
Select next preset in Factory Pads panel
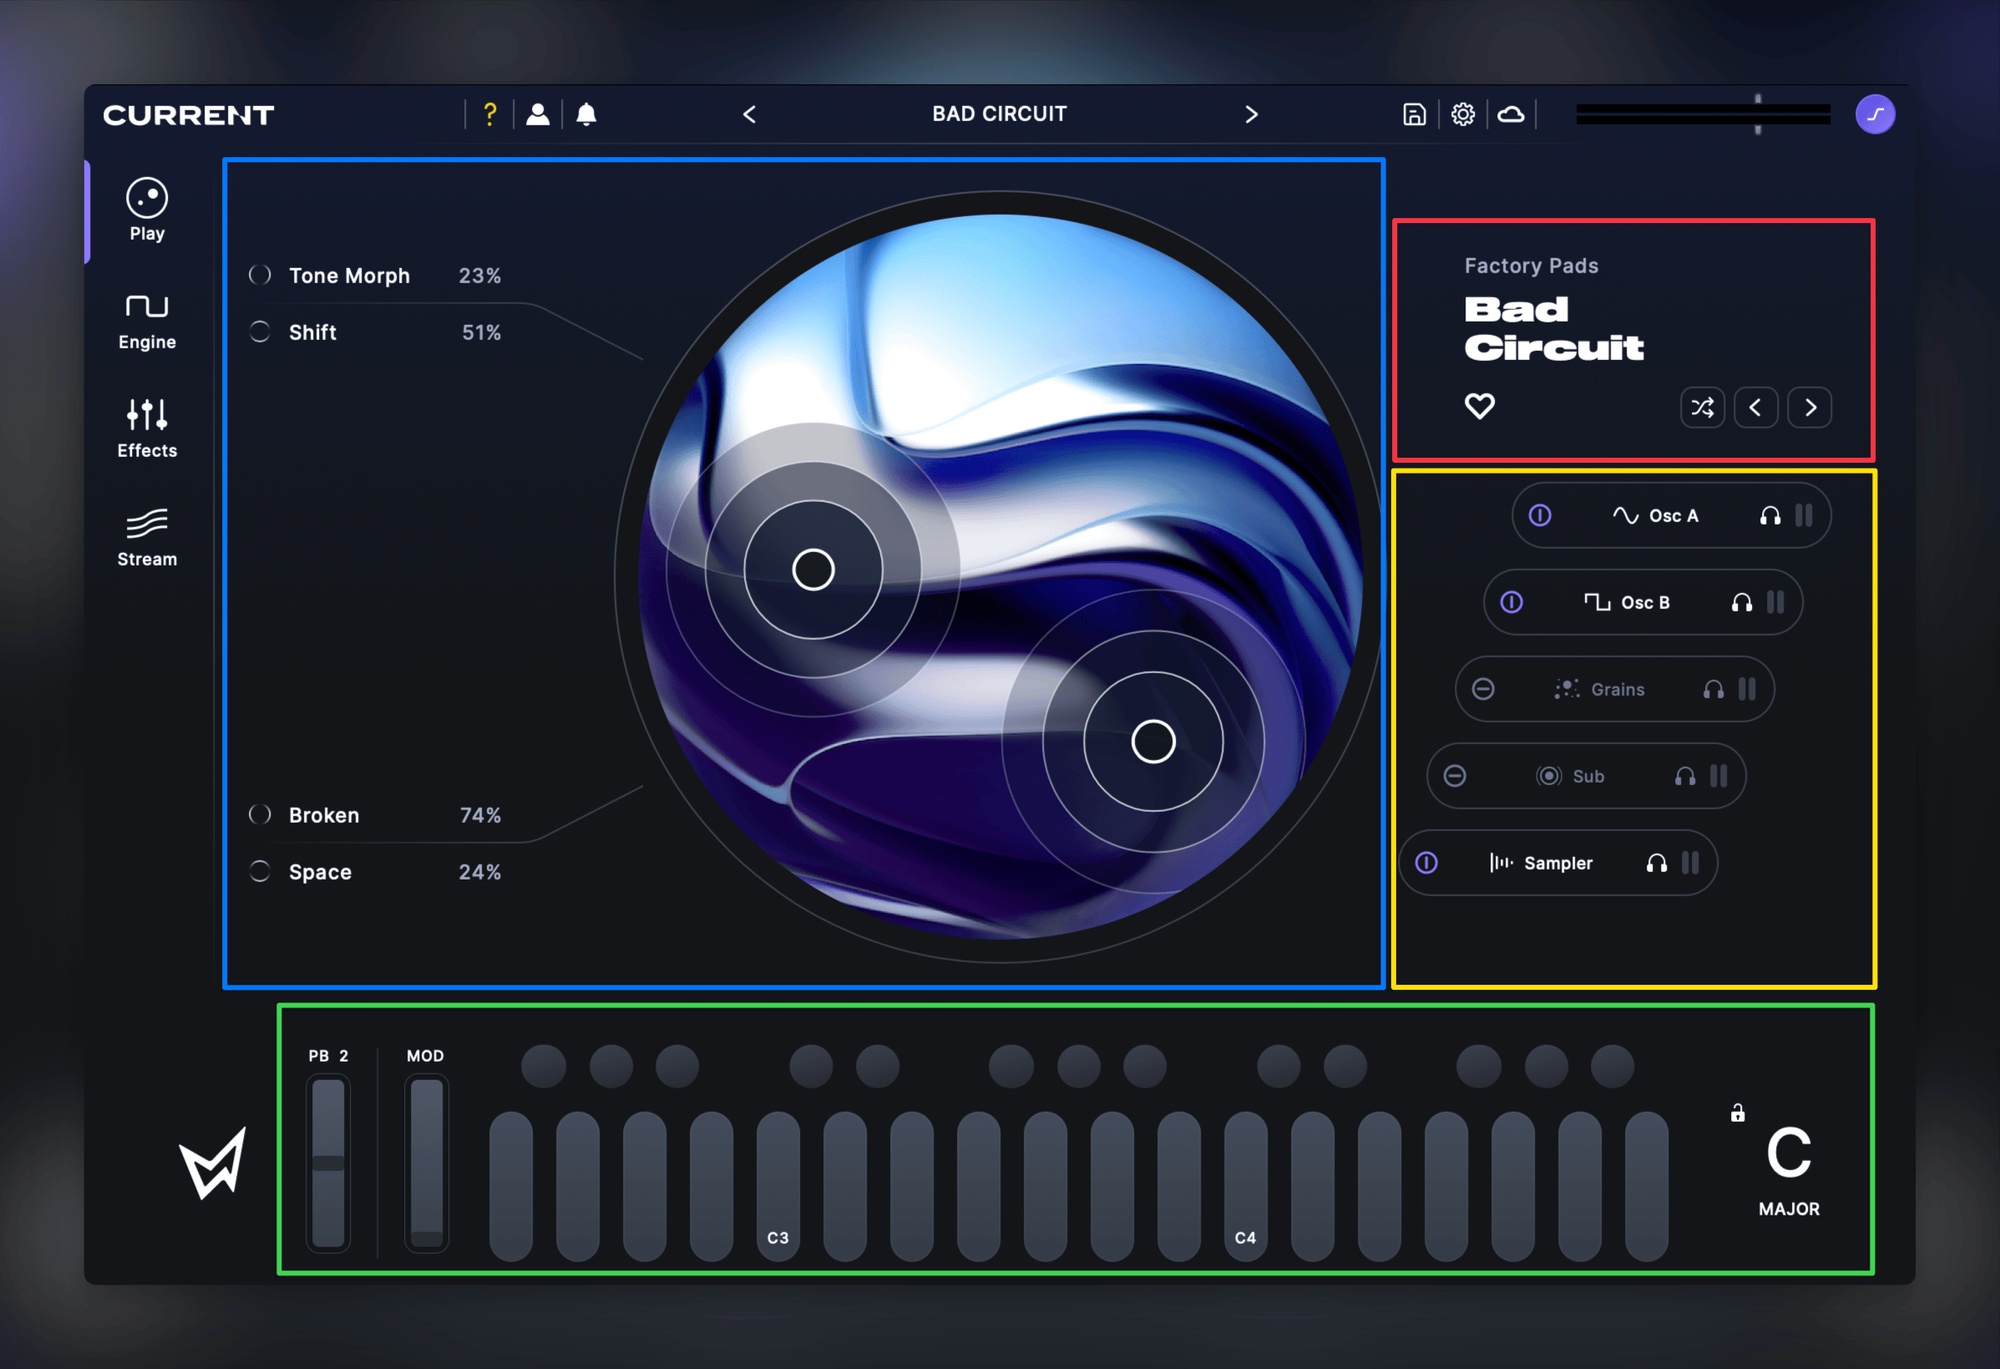(x=1810, y=407)
